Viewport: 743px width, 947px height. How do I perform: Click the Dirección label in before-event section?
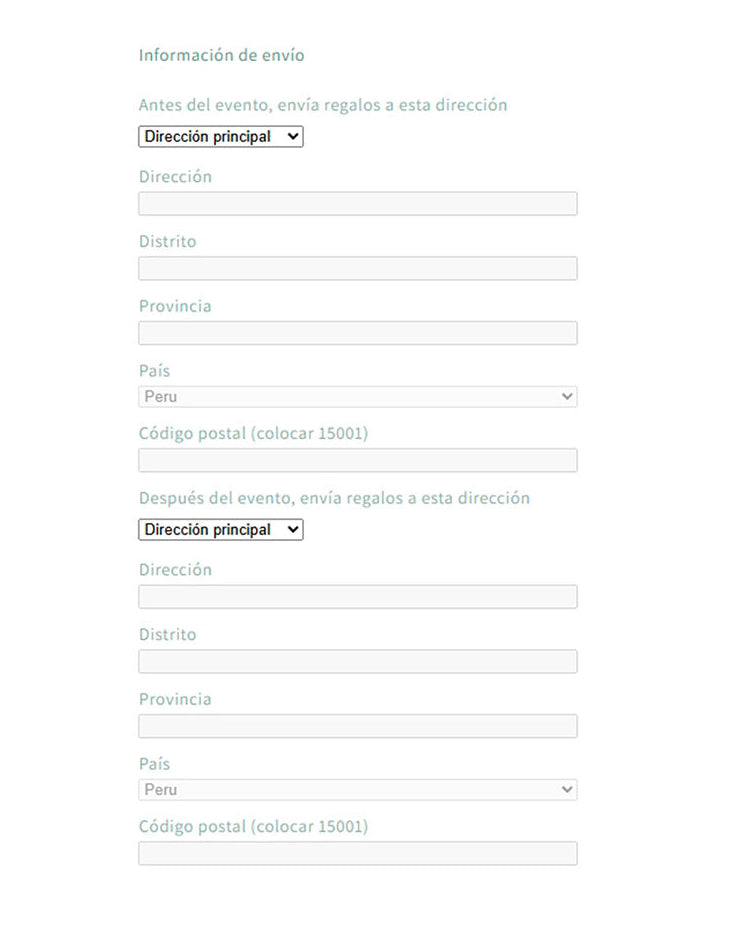pos(175,177)
